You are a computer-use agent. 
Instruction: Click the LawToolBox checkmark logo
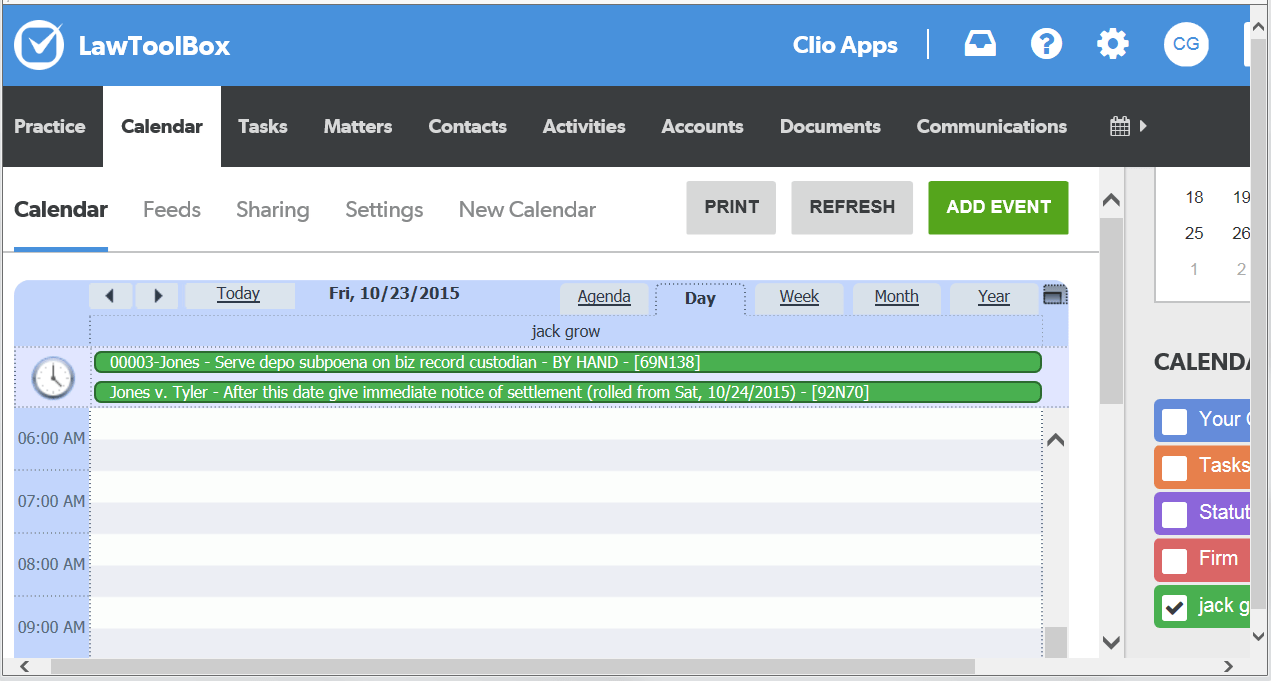point(38,44)
